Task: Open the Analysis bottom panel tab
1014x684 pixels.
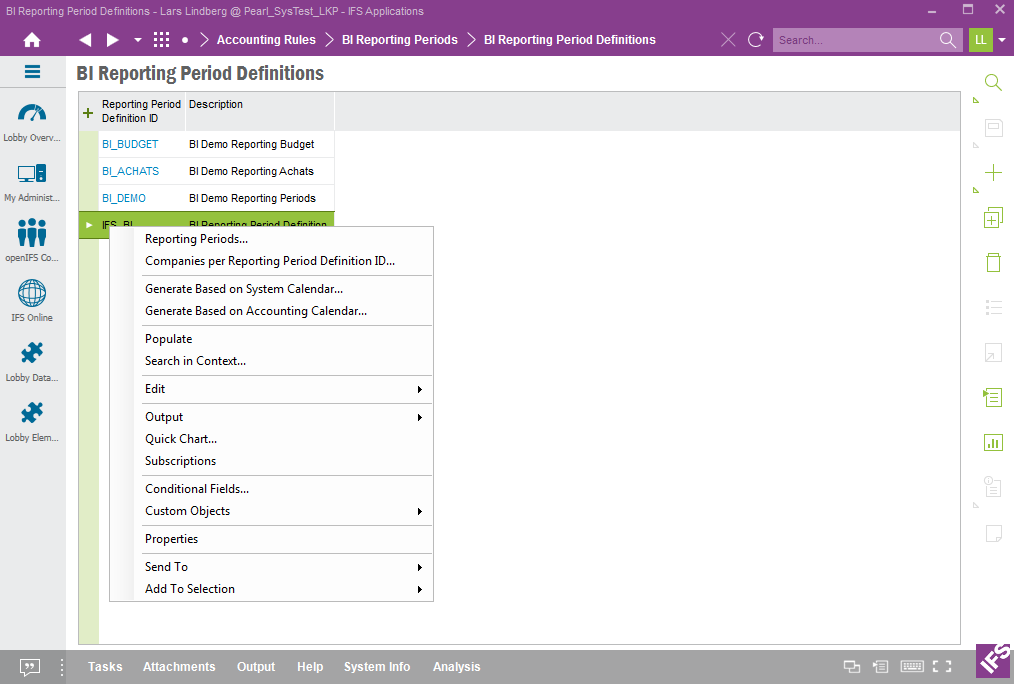Action: (457, 667)
